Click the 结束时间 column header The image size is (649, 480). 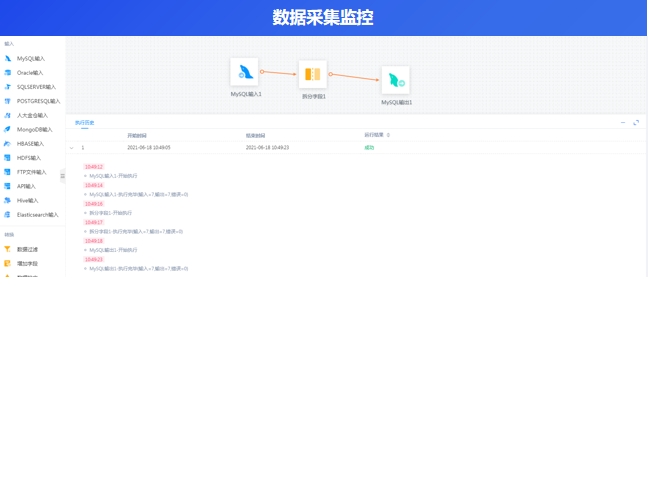[255, 135]
